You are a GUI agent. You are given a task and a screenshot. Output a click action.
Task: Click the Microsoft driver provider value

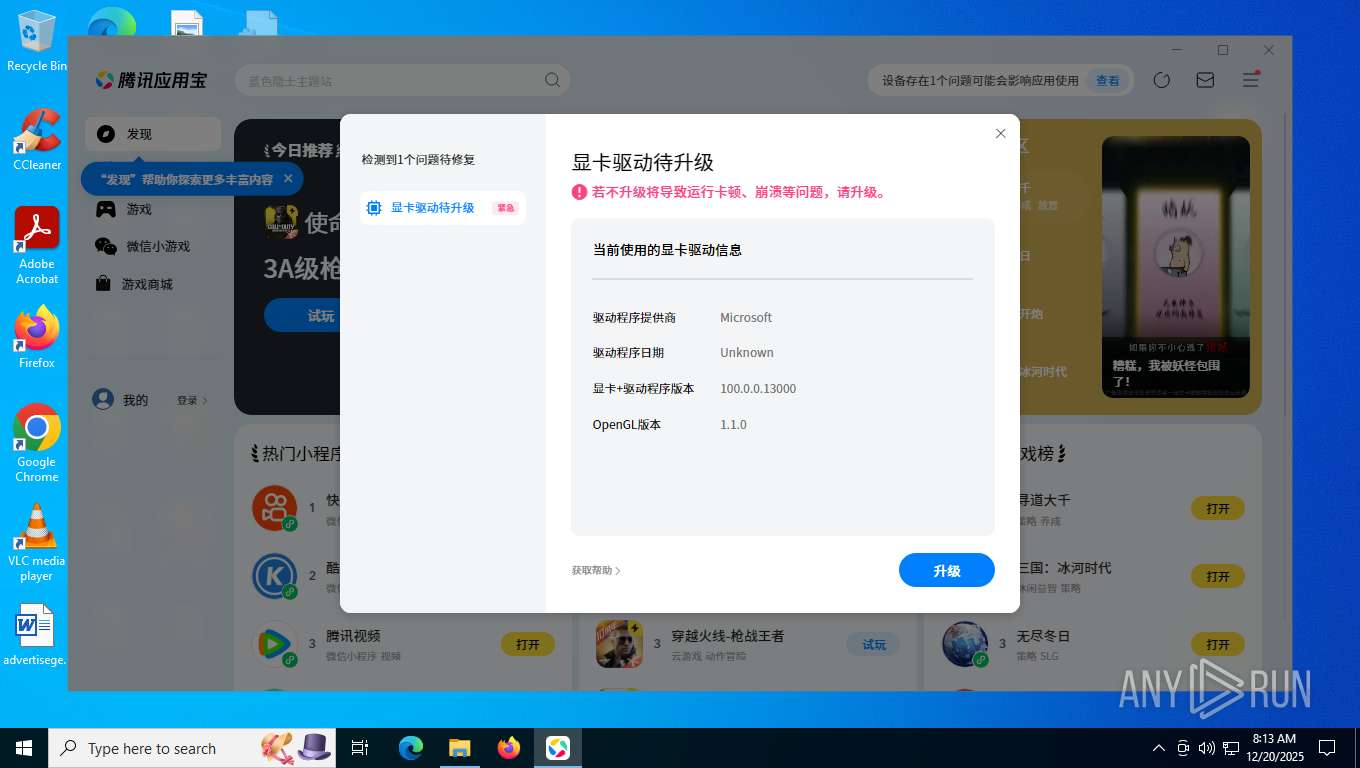coord(746,317)
